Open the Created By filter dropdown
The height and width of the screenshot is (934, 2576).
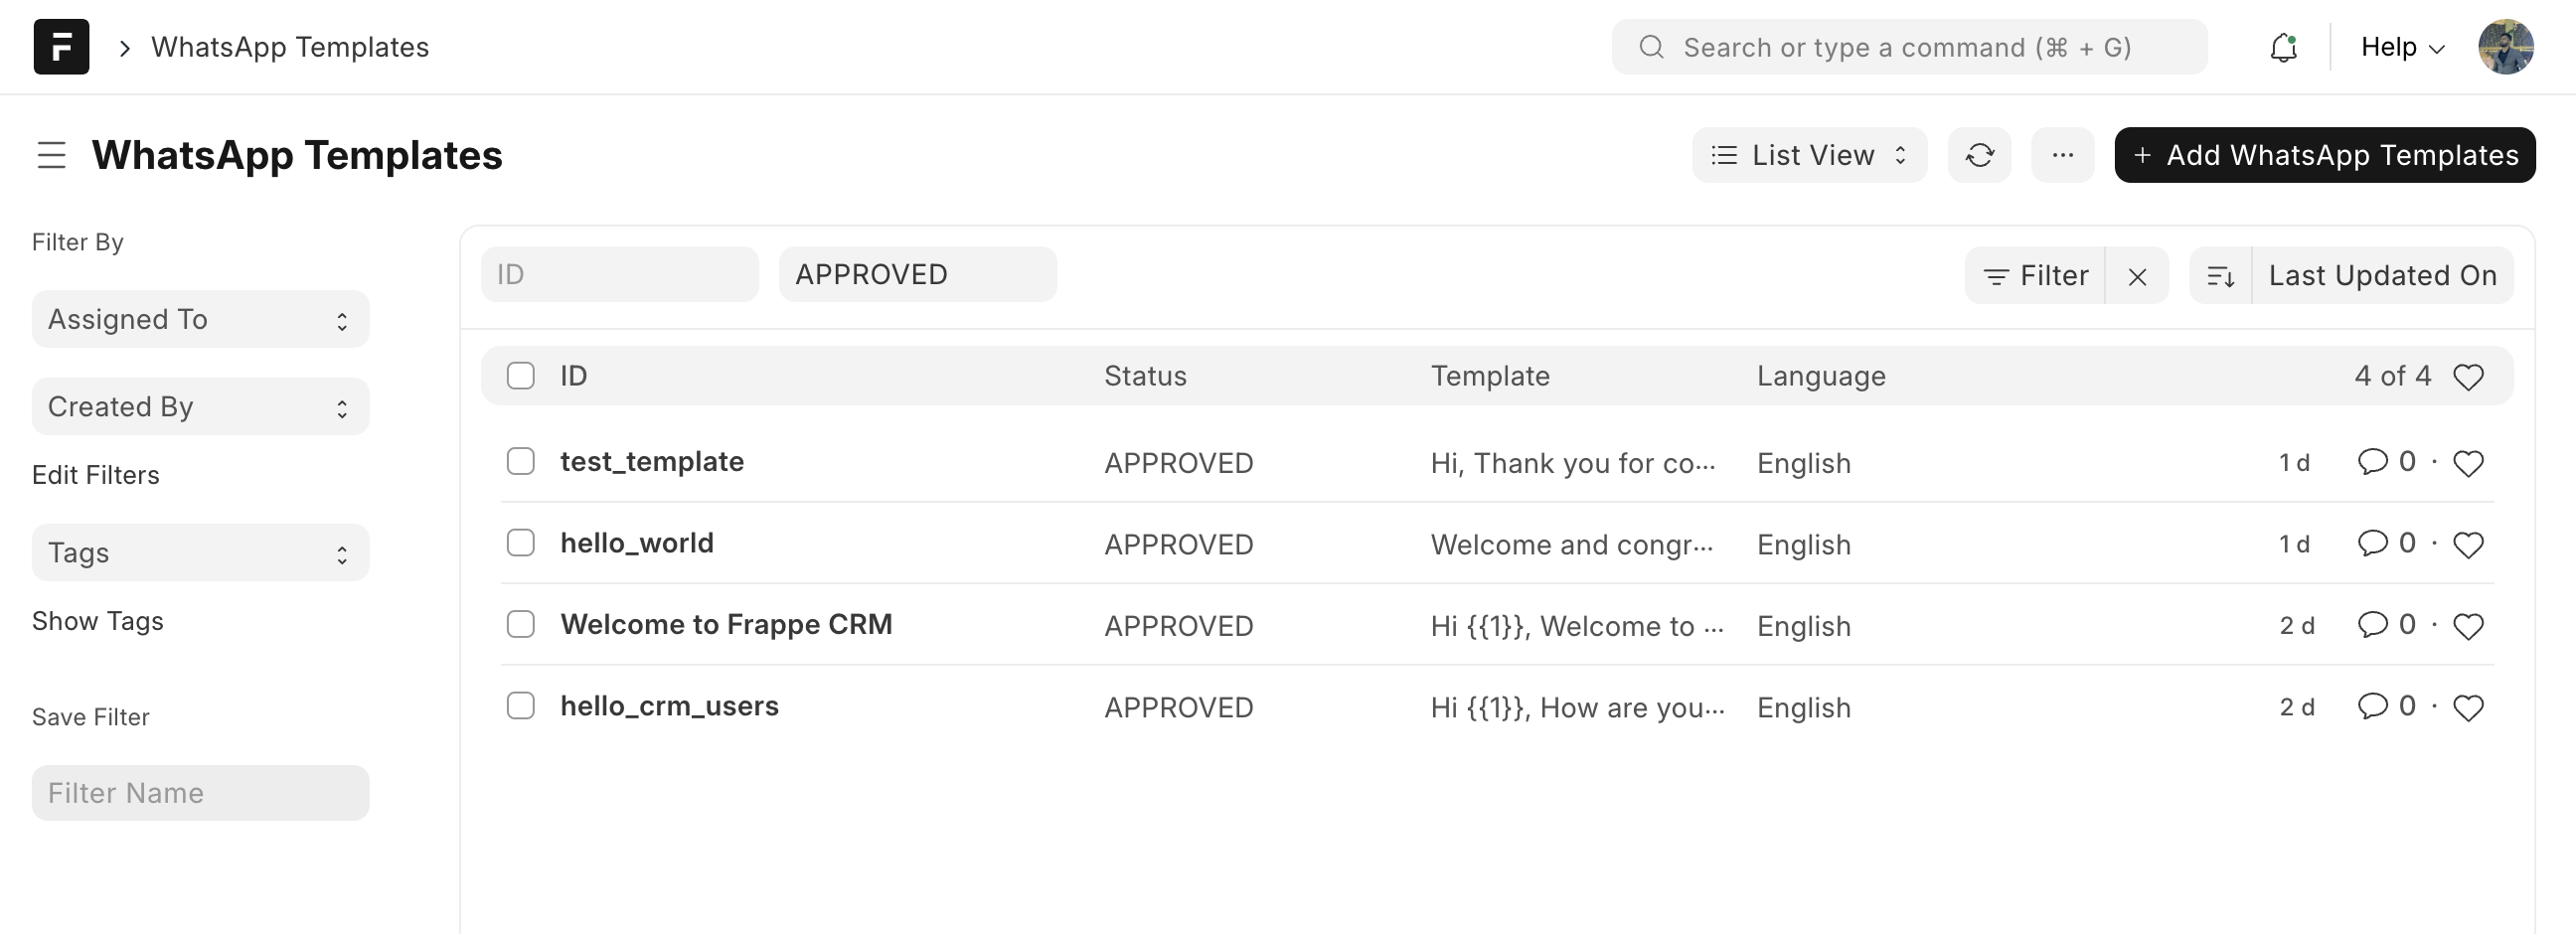click(x=201, y=407)
